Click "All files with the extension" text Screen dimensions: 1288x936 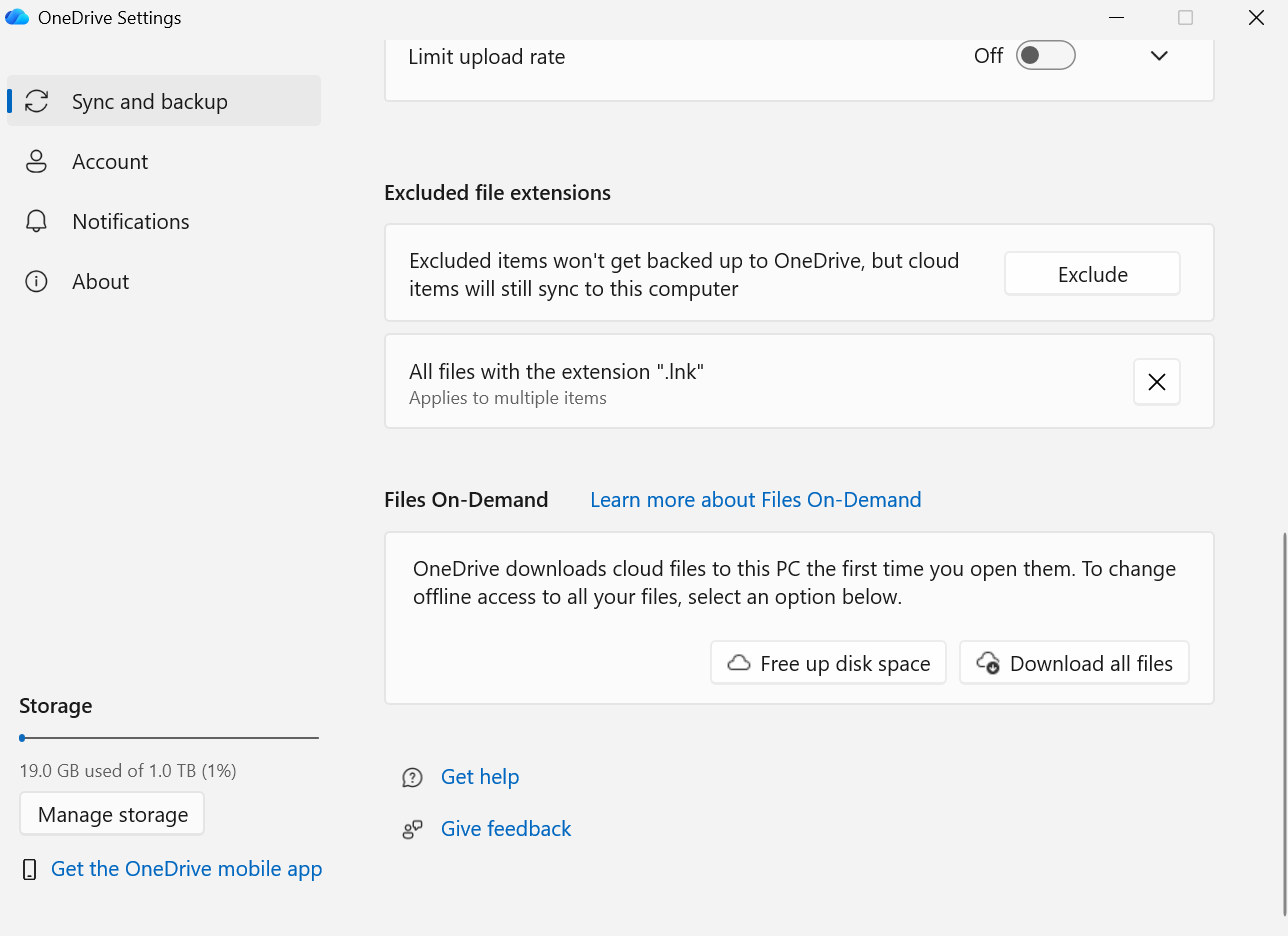(x=557, y=372)
